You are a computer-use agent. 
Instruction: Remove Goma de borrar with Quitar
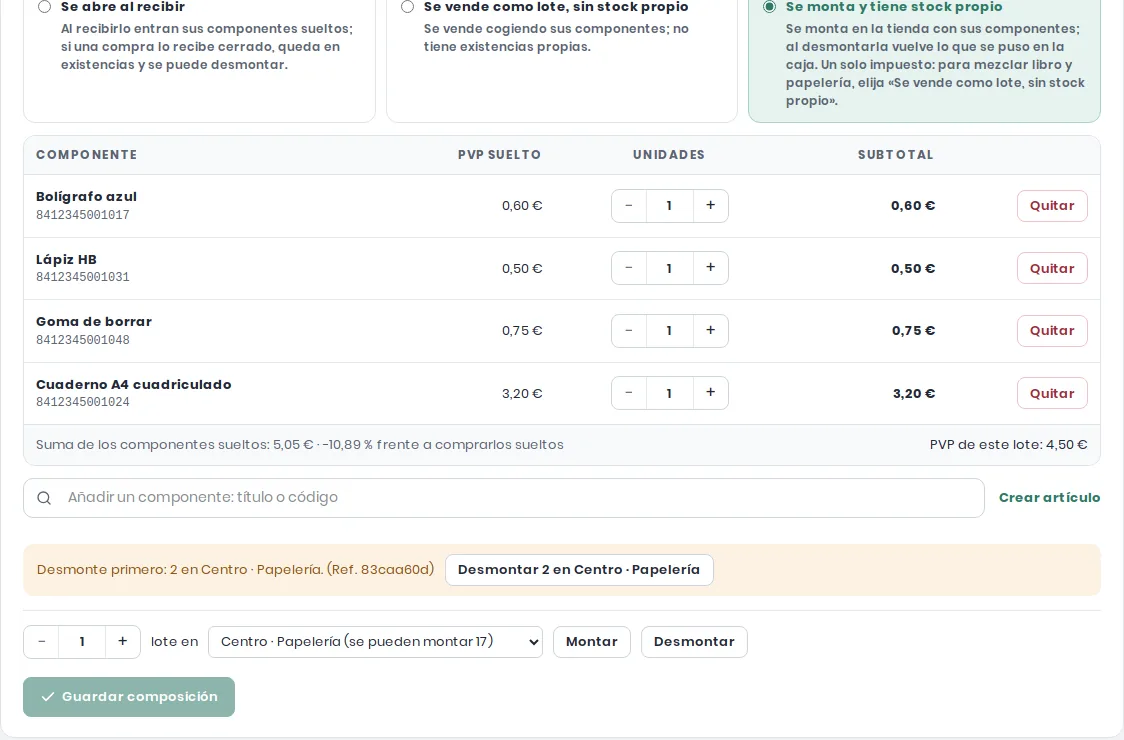pyautogui.click(x=1052, y=331)
